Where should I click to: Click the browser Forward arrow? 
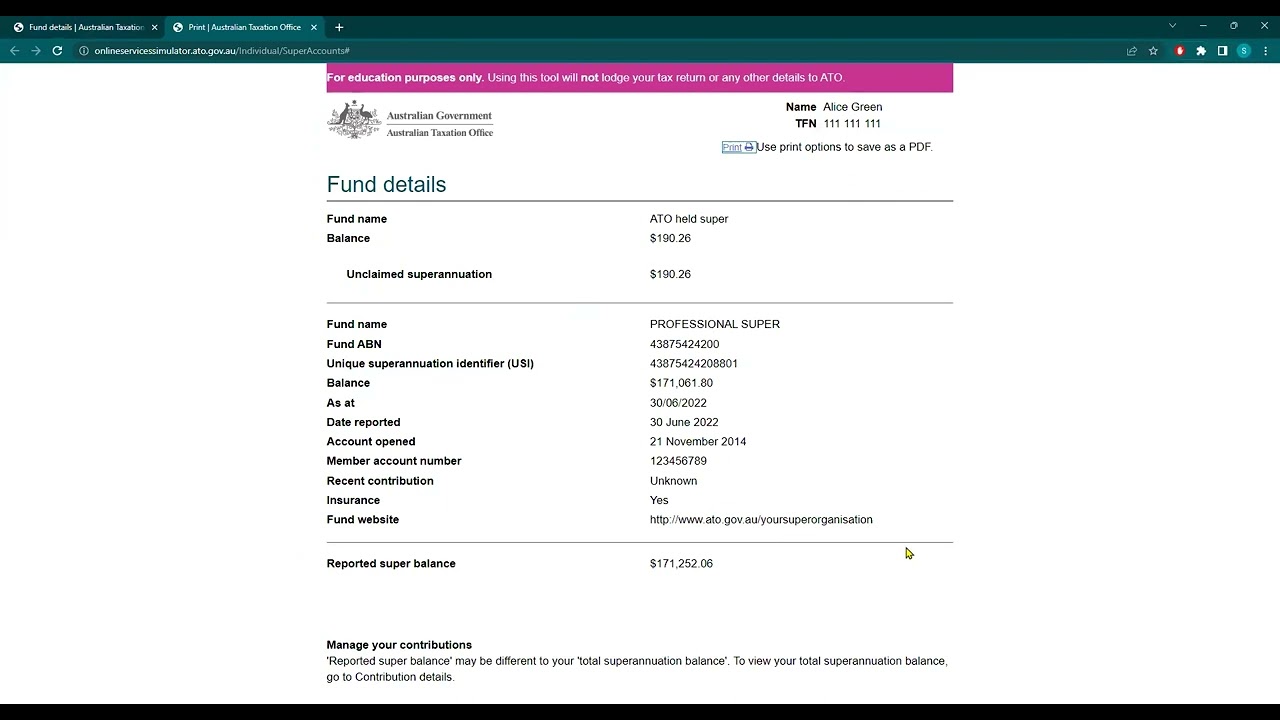click(x=36, y=51)
